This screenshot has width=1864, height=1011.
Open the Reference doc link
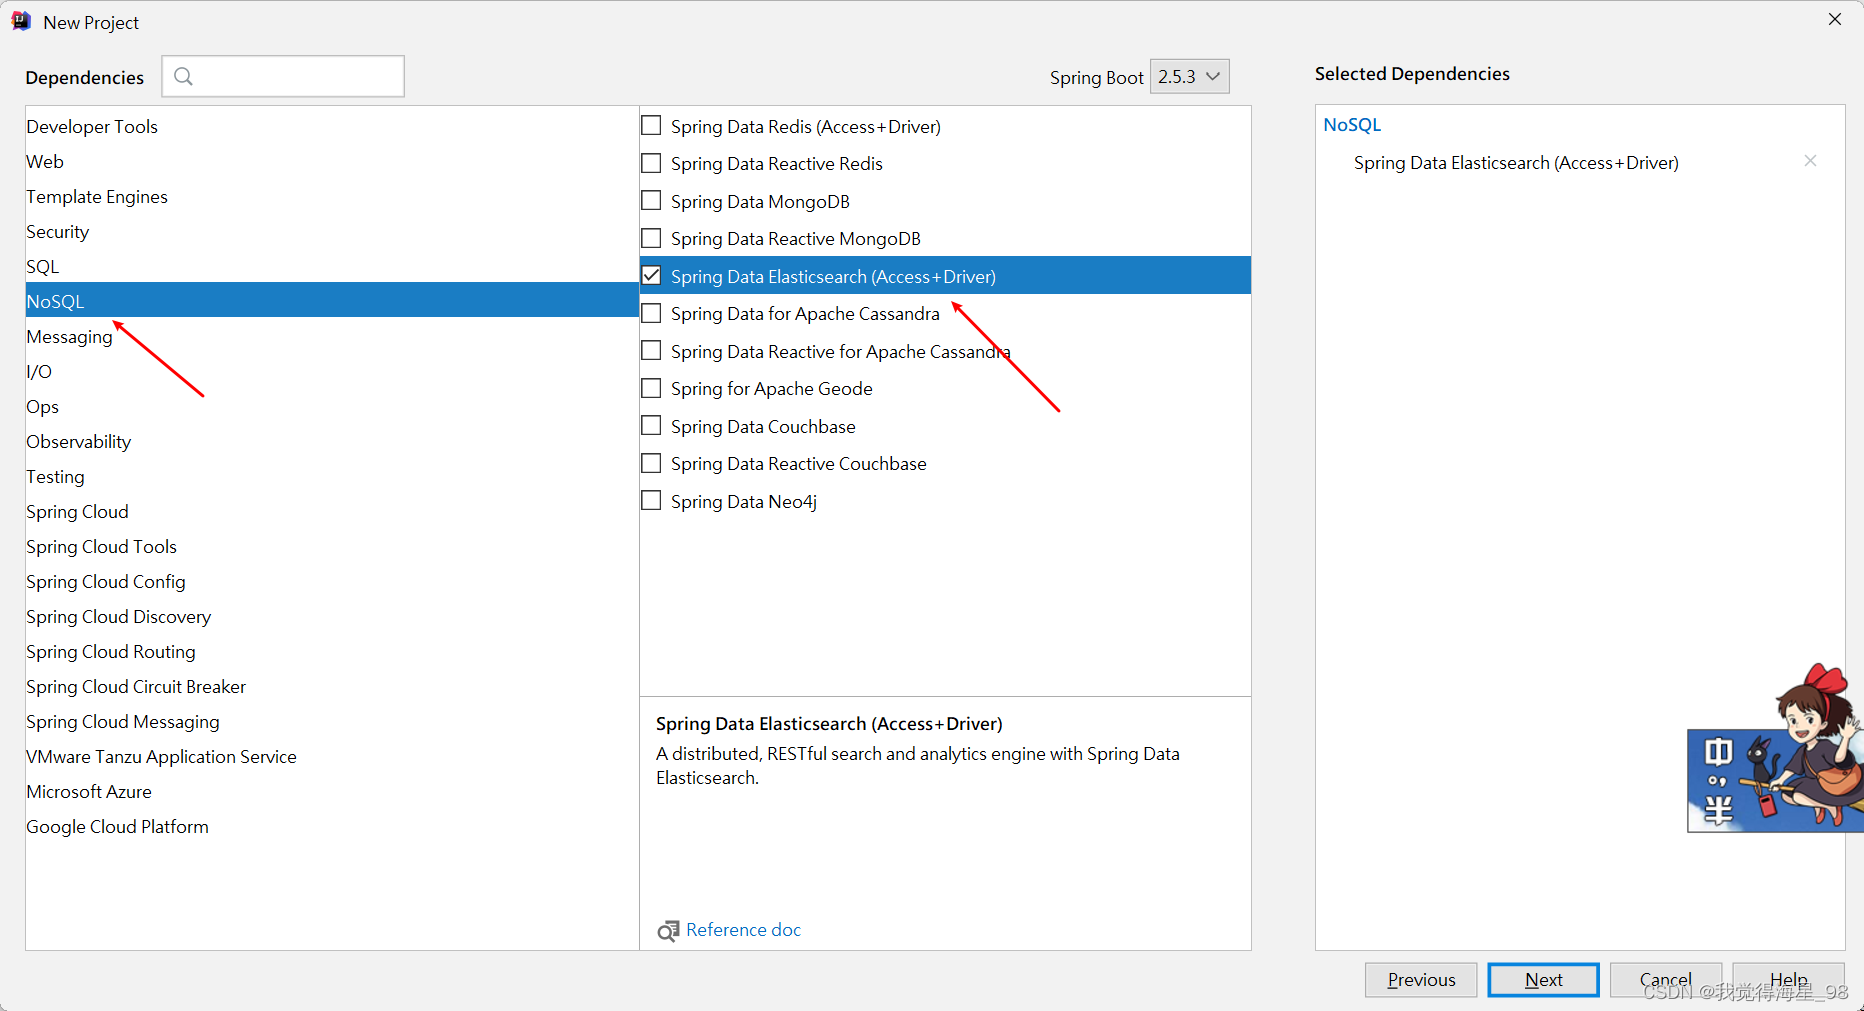743,930
